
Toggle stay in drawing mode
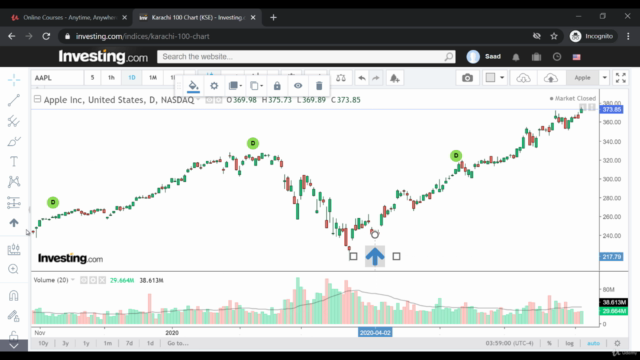(14, 316)
